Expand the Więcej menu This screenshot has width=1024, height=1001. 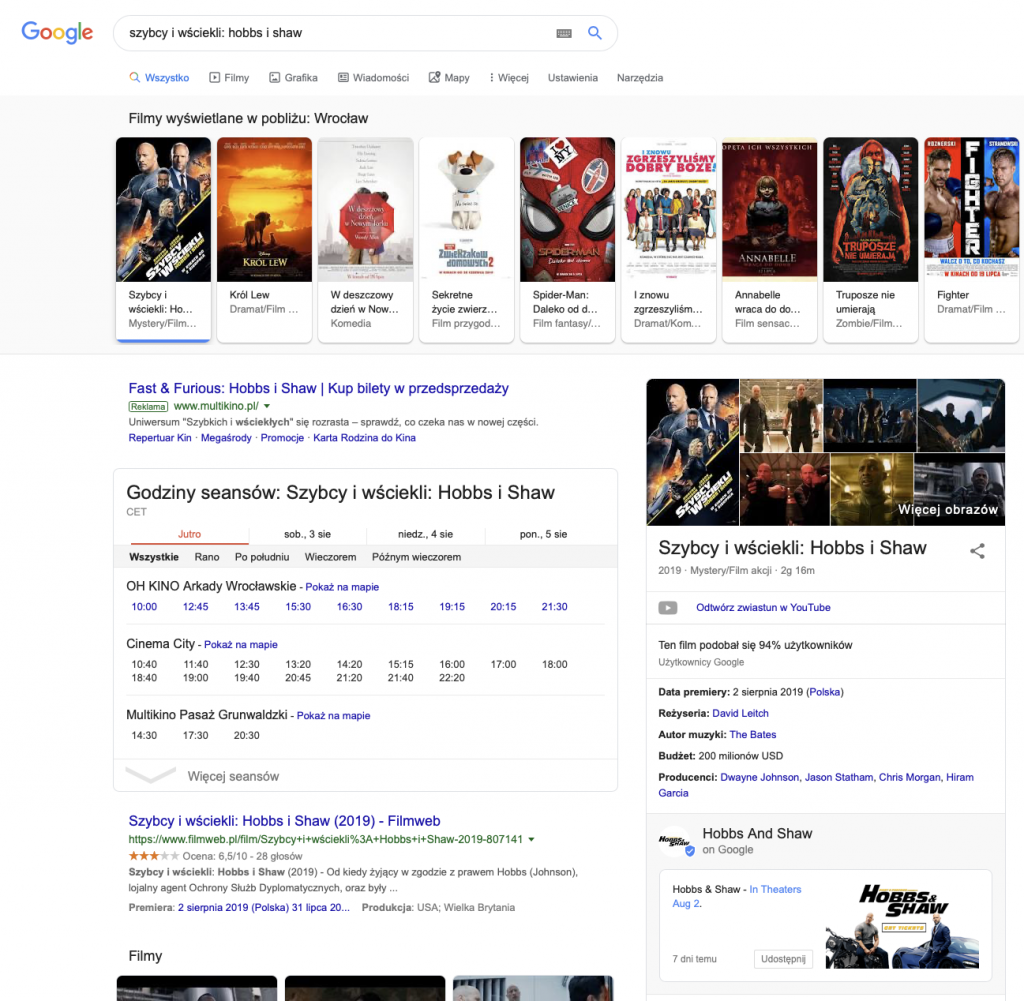click(x=509, y=78)
